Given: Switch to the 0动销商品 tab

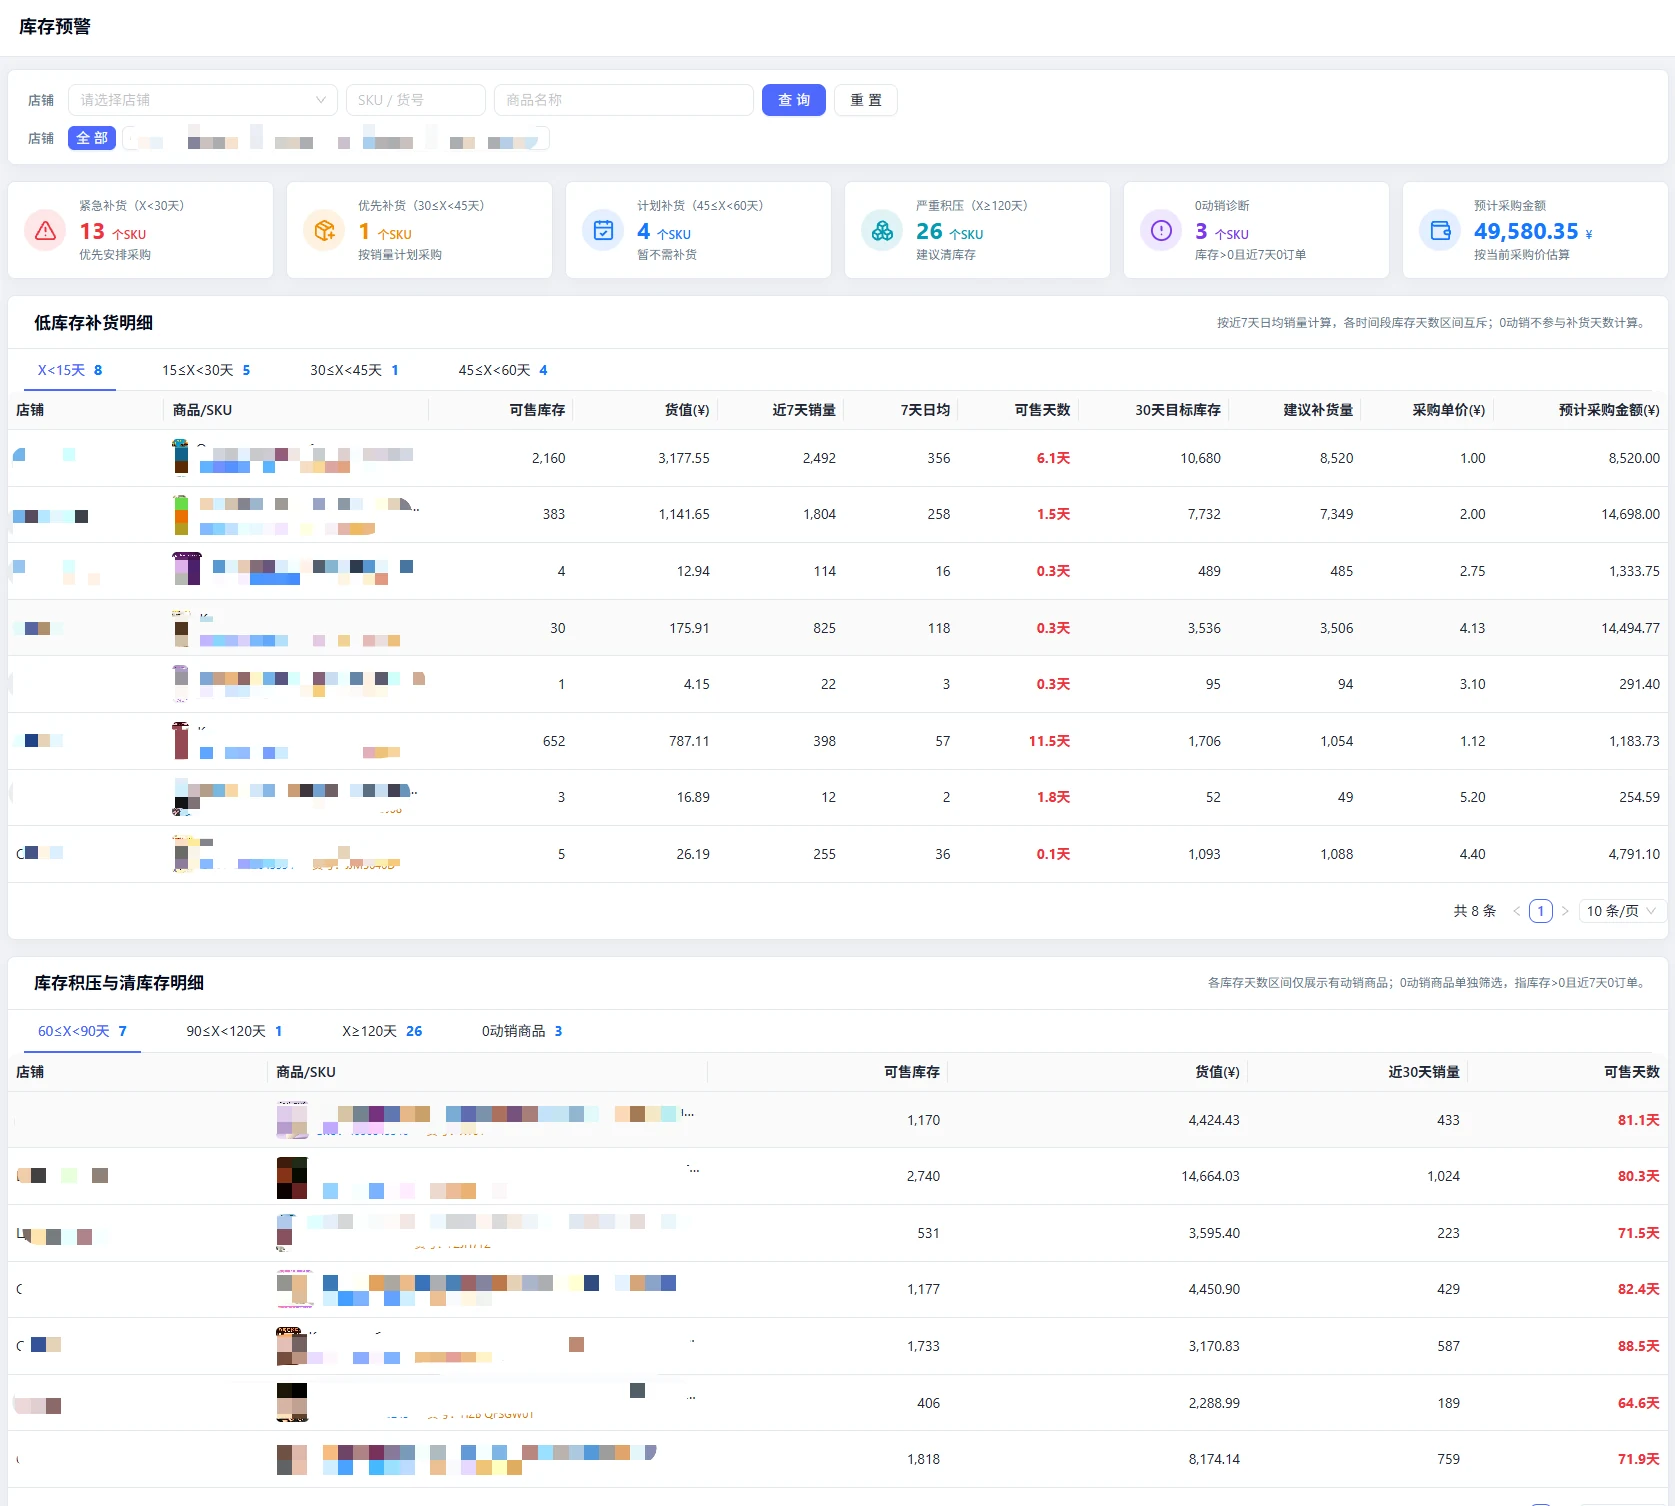Looking at the screenshot, I should tap(522, 1031).
